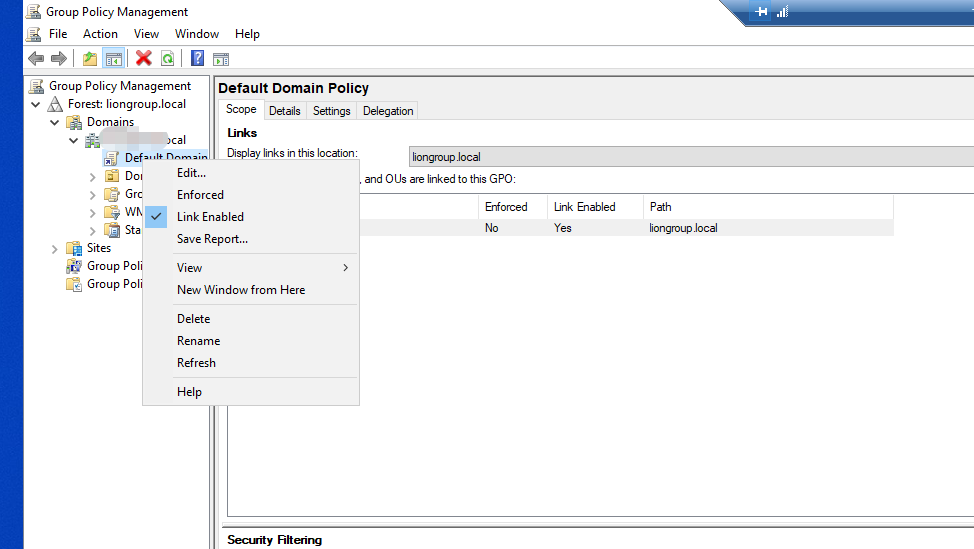The height and width of the screenshot is (549, 974).
Task: Click the Sites folder icon in tree
Action: click(x=74, y=248)
